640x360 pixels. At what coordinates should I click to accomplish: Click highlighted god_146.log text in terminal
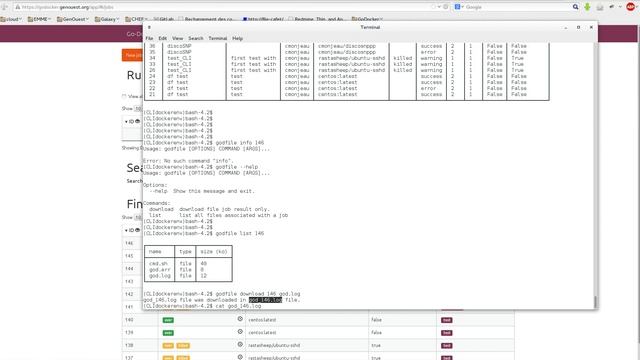click(265, 300)
